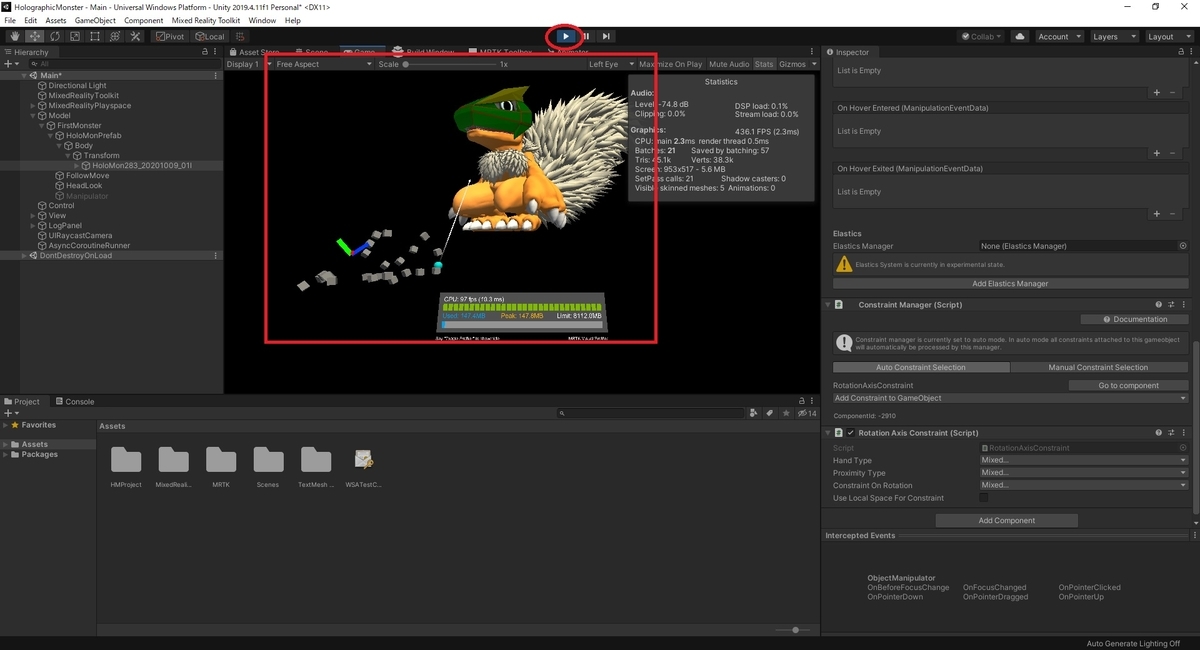Viewport: 1200px width, 650px height.
Task: Select the Scale tool in toolbar
Action: pyautogui.click(x=74, y=36)
